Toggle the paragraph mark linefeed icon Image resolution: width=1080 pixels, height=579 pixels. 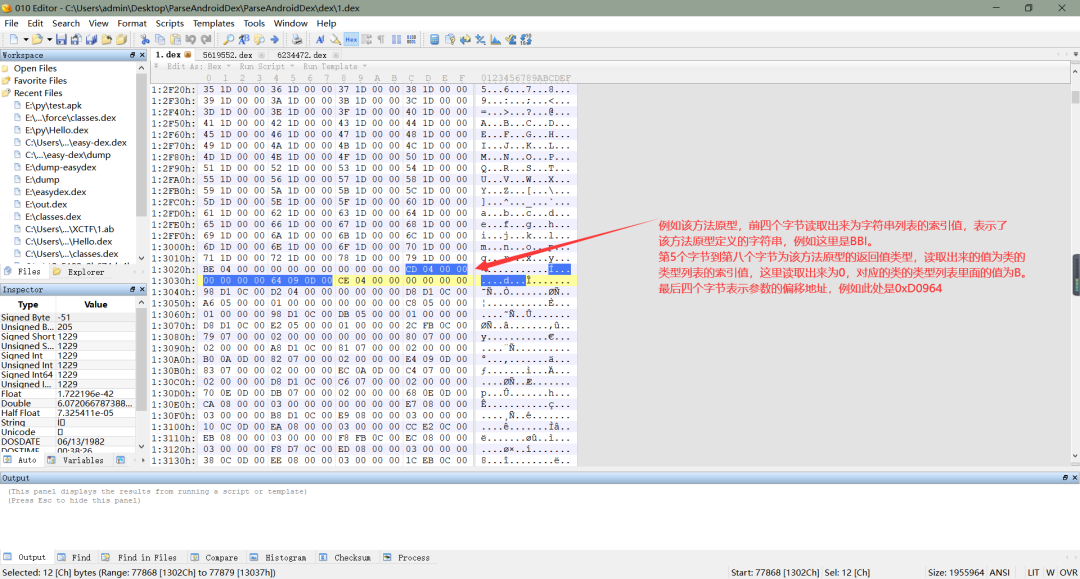(x=381, y=39)
